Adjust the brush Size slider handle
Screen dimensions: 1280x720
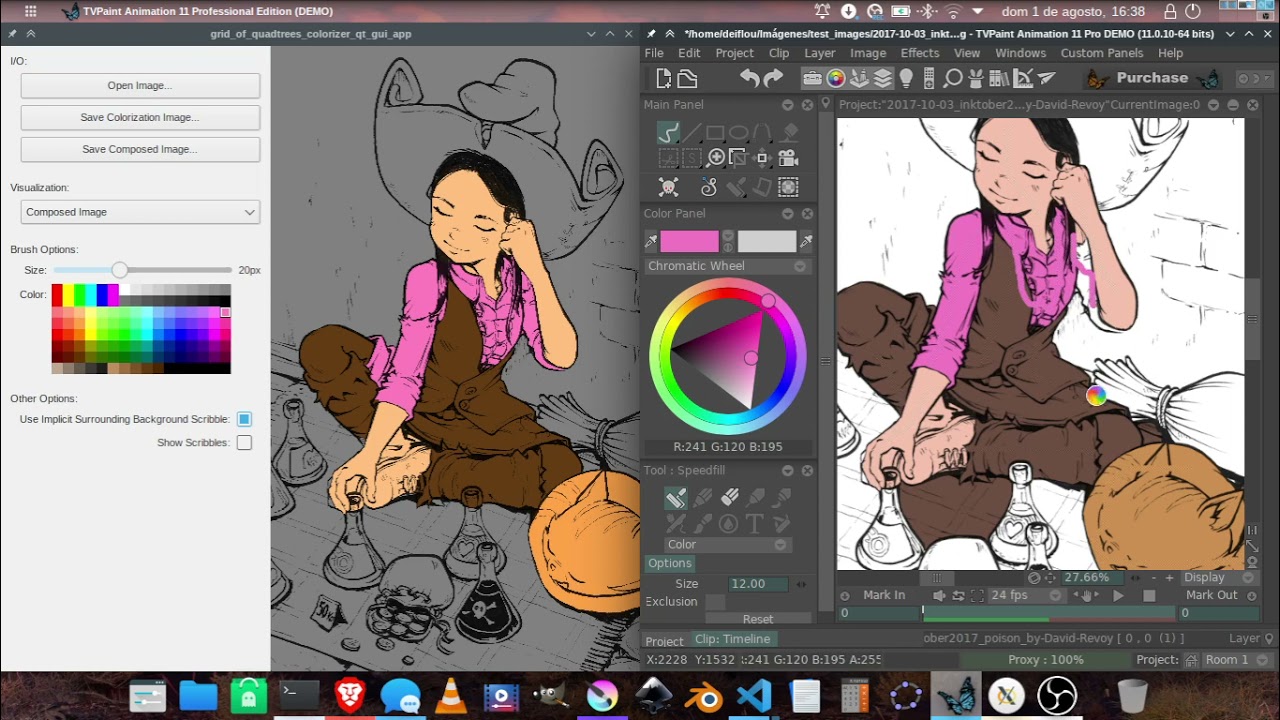[119, 270]
